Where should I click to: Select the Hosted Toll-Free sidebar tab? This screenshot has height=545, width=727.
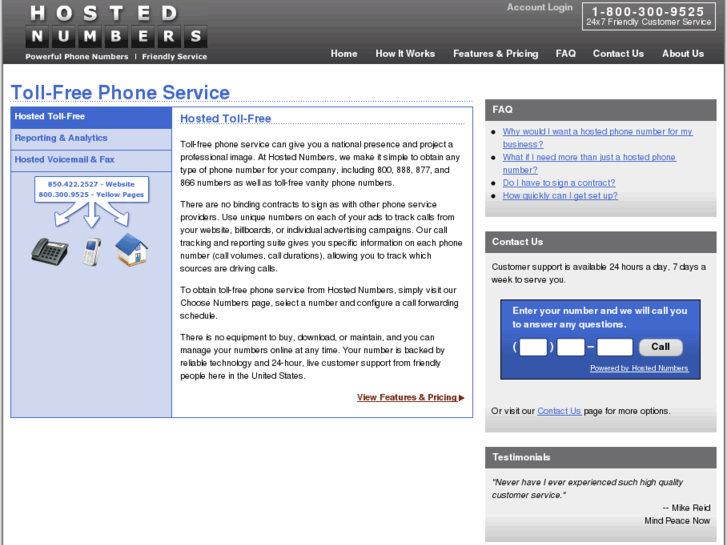[91, 117]
